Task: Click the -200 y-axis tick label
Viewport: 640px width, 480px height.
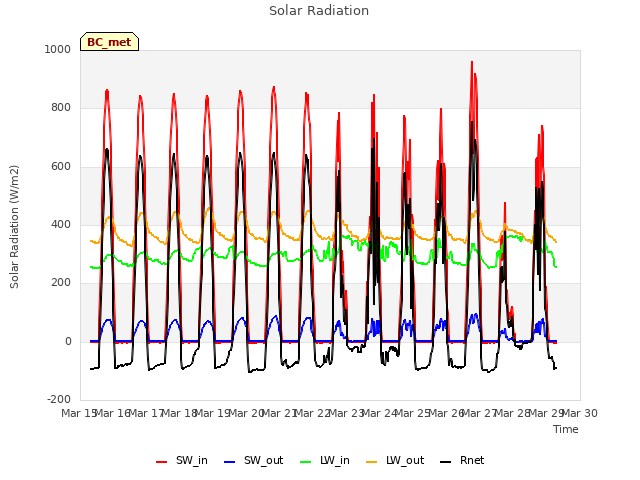Action: tap(59, 399)
